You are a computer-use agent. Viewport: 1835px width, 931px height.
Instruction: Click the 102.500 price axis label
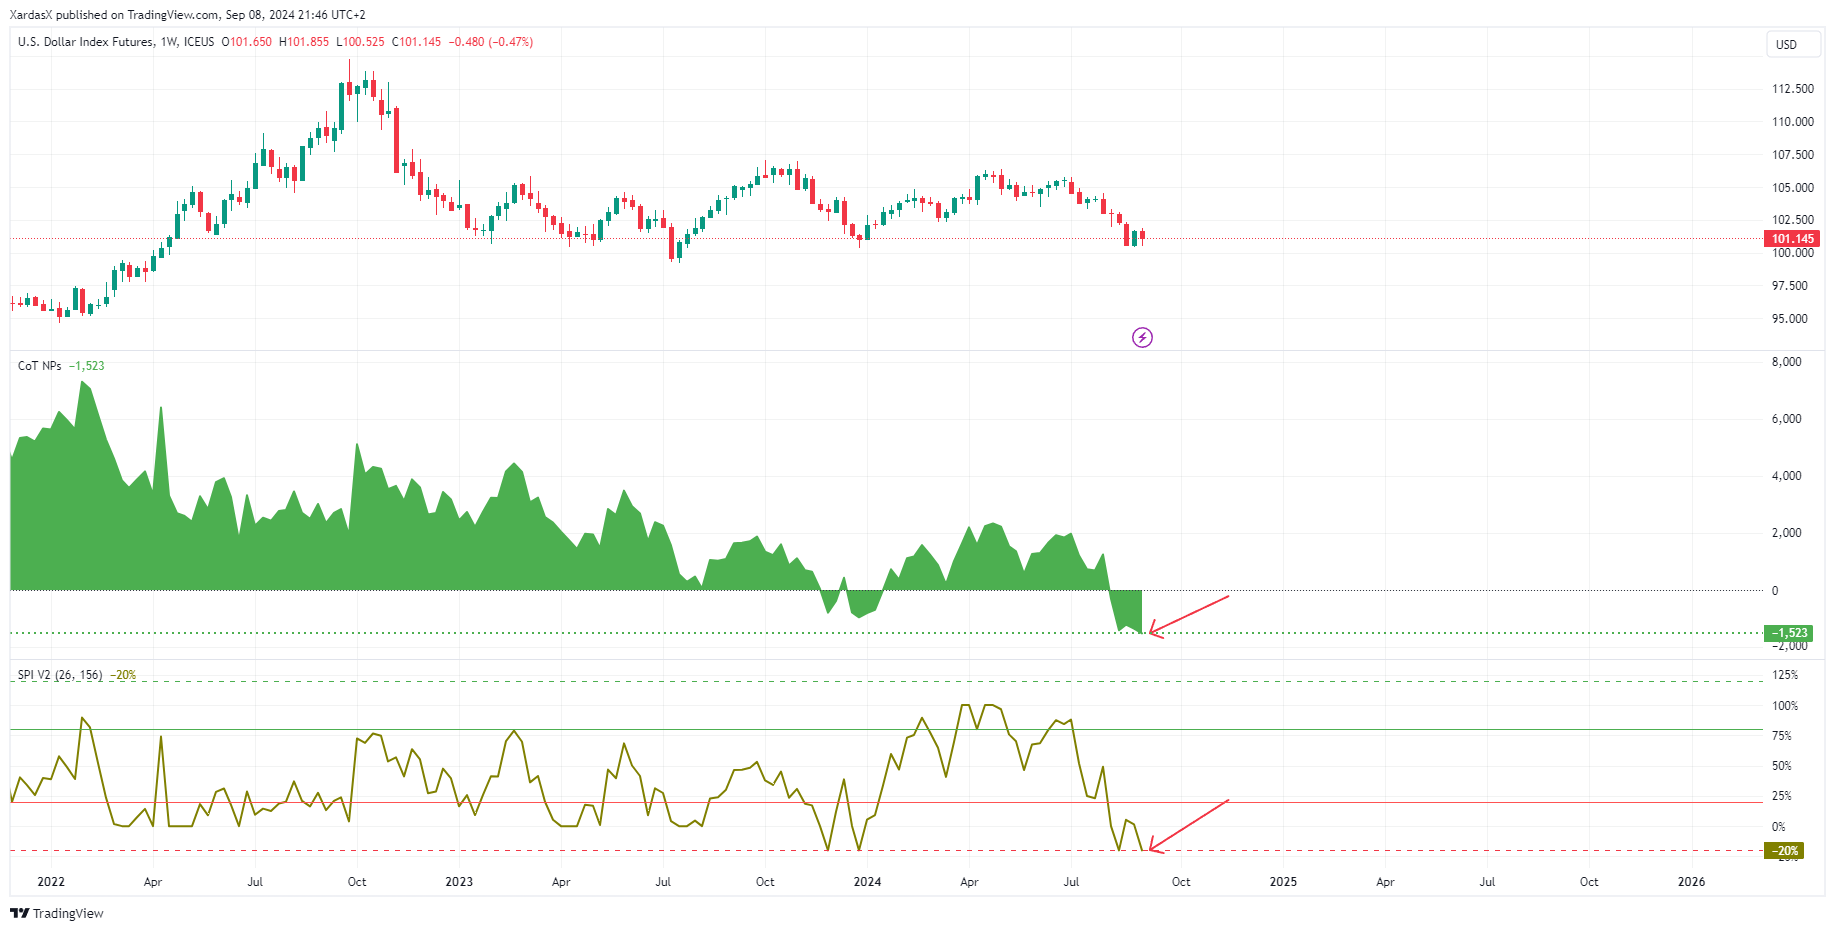tap(1793, 220)
